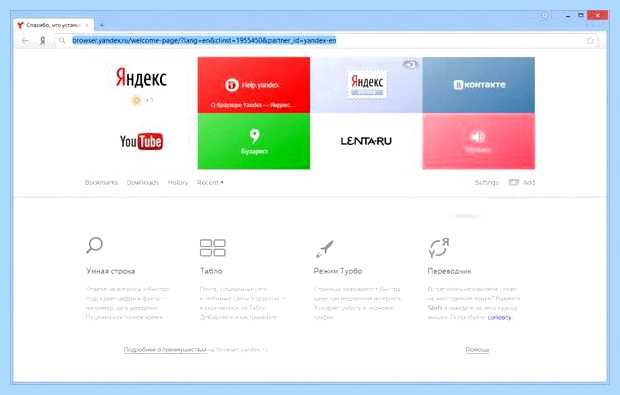
Task: Open the YouTube tile
Action: point(141,141)
